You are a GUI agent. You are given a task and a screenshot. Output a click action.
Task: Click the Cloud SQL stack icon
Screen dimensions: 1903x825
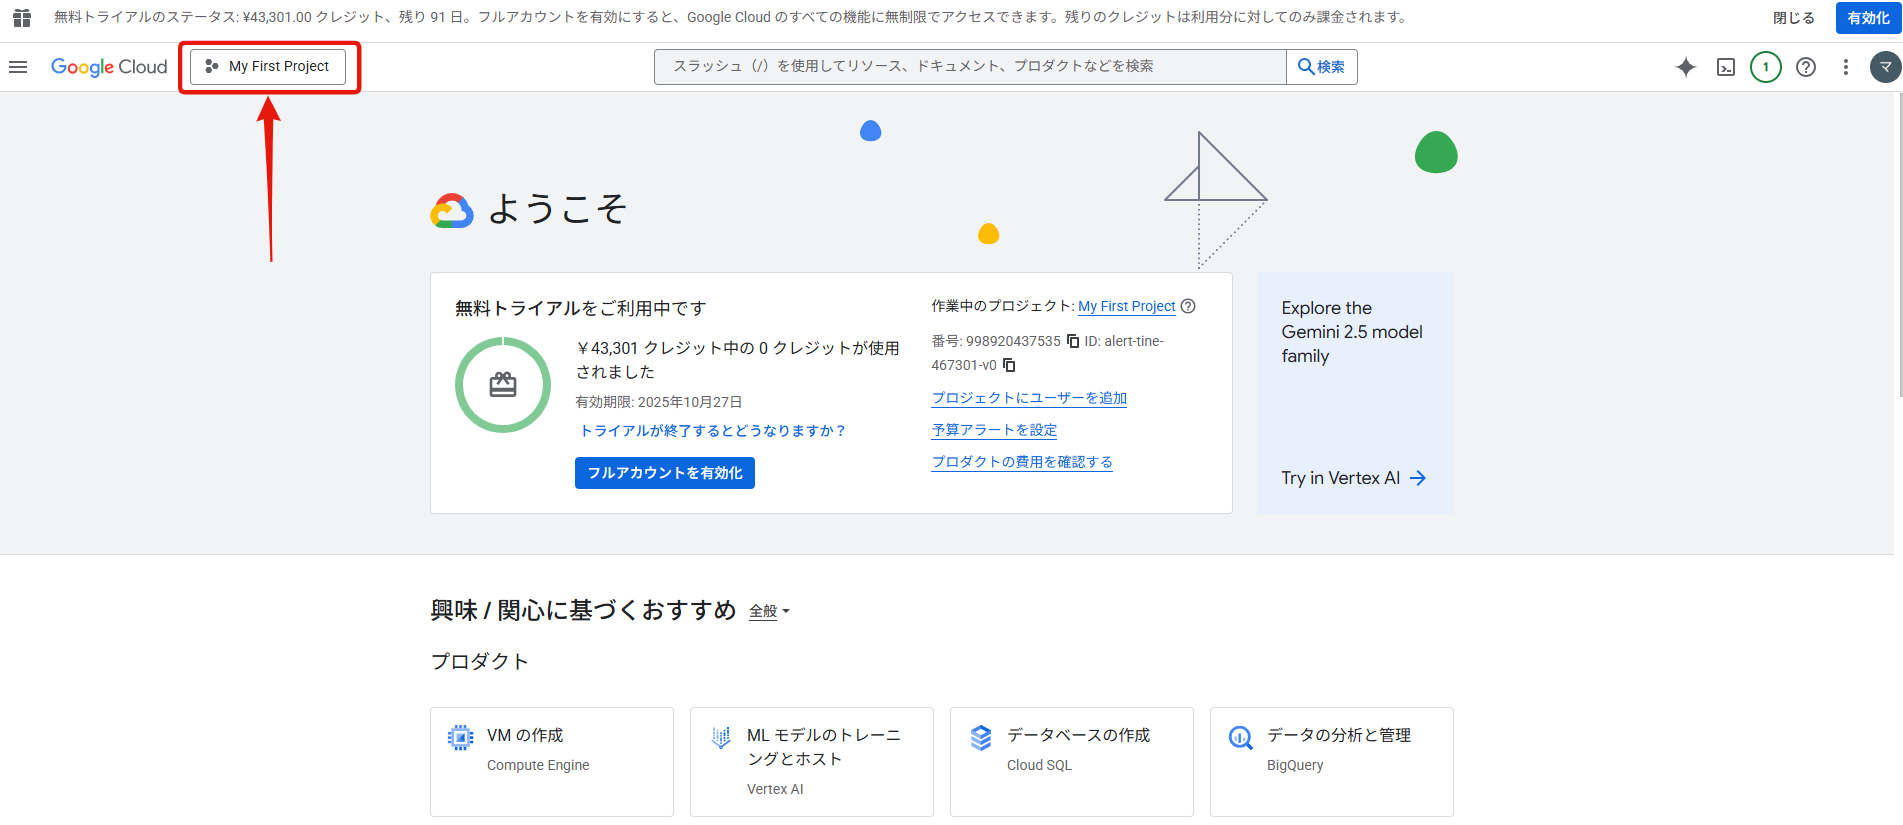tap(981, 738)
